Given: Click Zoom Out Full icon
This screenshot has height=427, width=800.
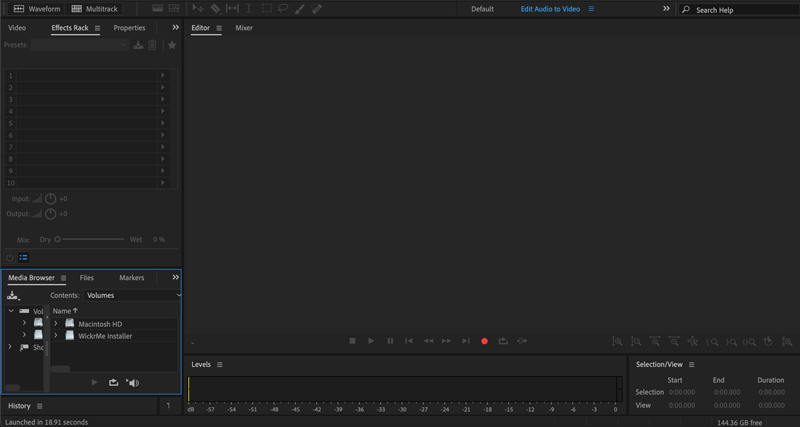Looking at the screenshot, I should point(692,342).
